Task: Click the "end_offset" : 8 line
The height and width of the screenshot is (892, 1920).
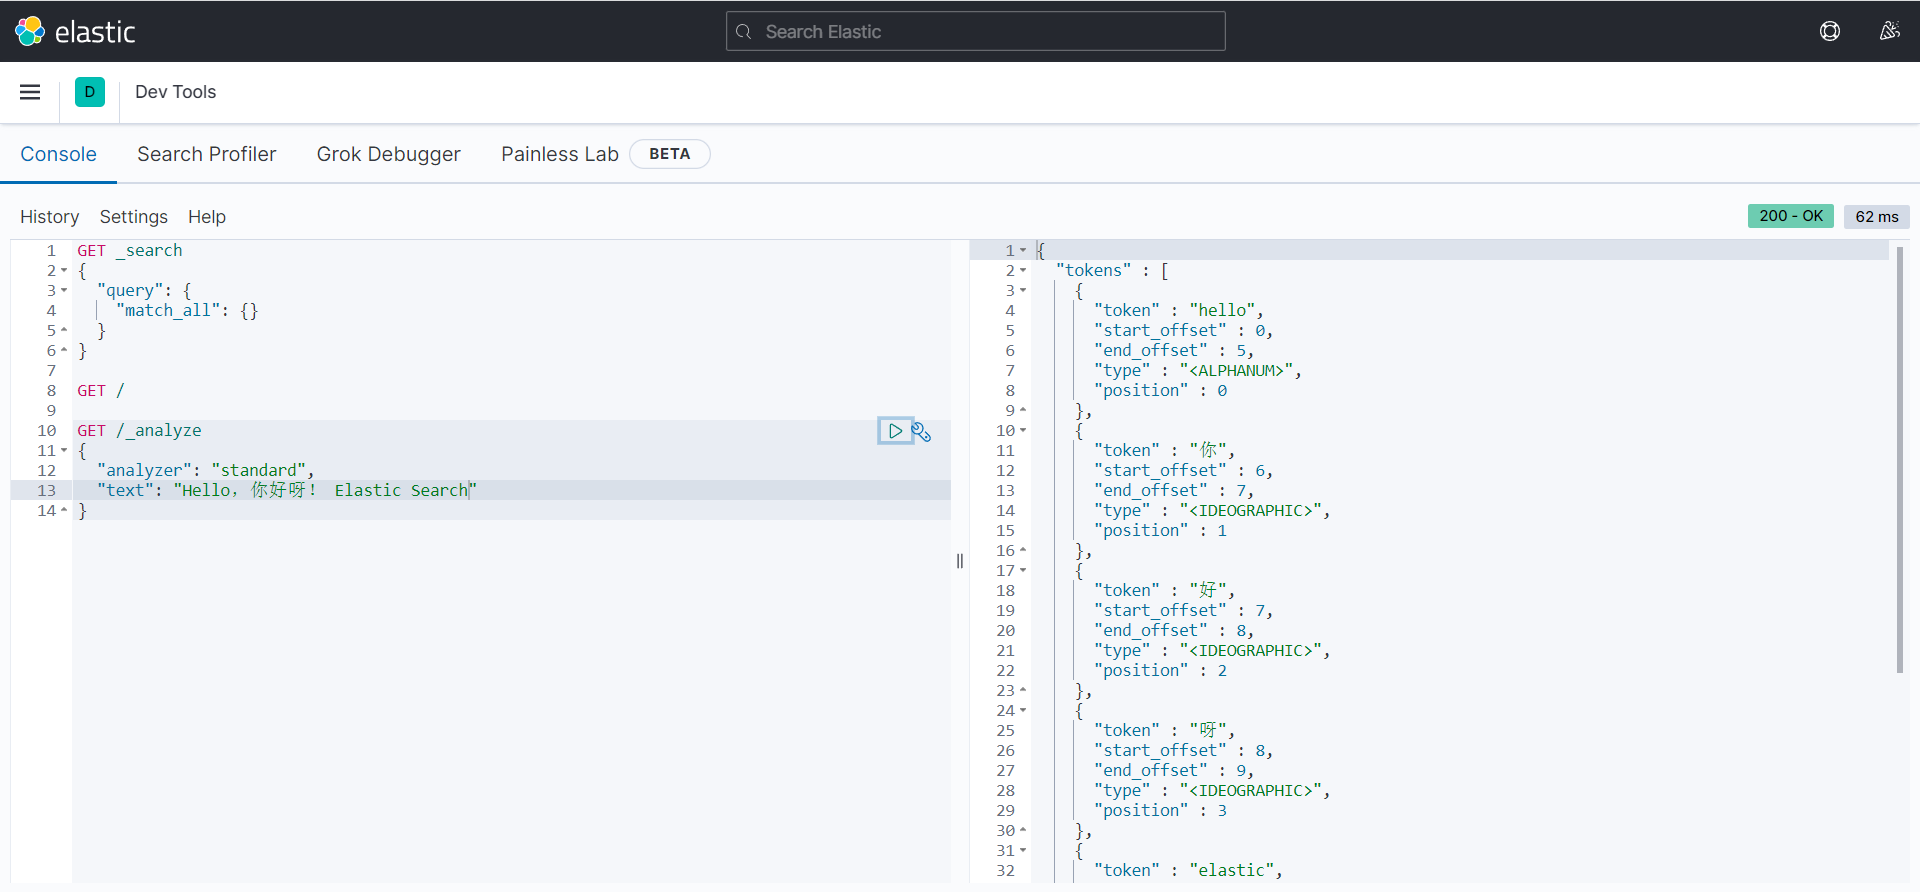Action: 1174,631
